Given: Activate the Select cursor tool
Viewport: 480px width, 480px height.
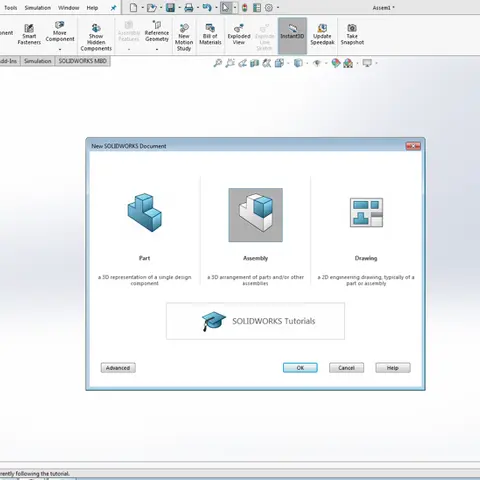Looking at the screenshot, I should (226, 7).
